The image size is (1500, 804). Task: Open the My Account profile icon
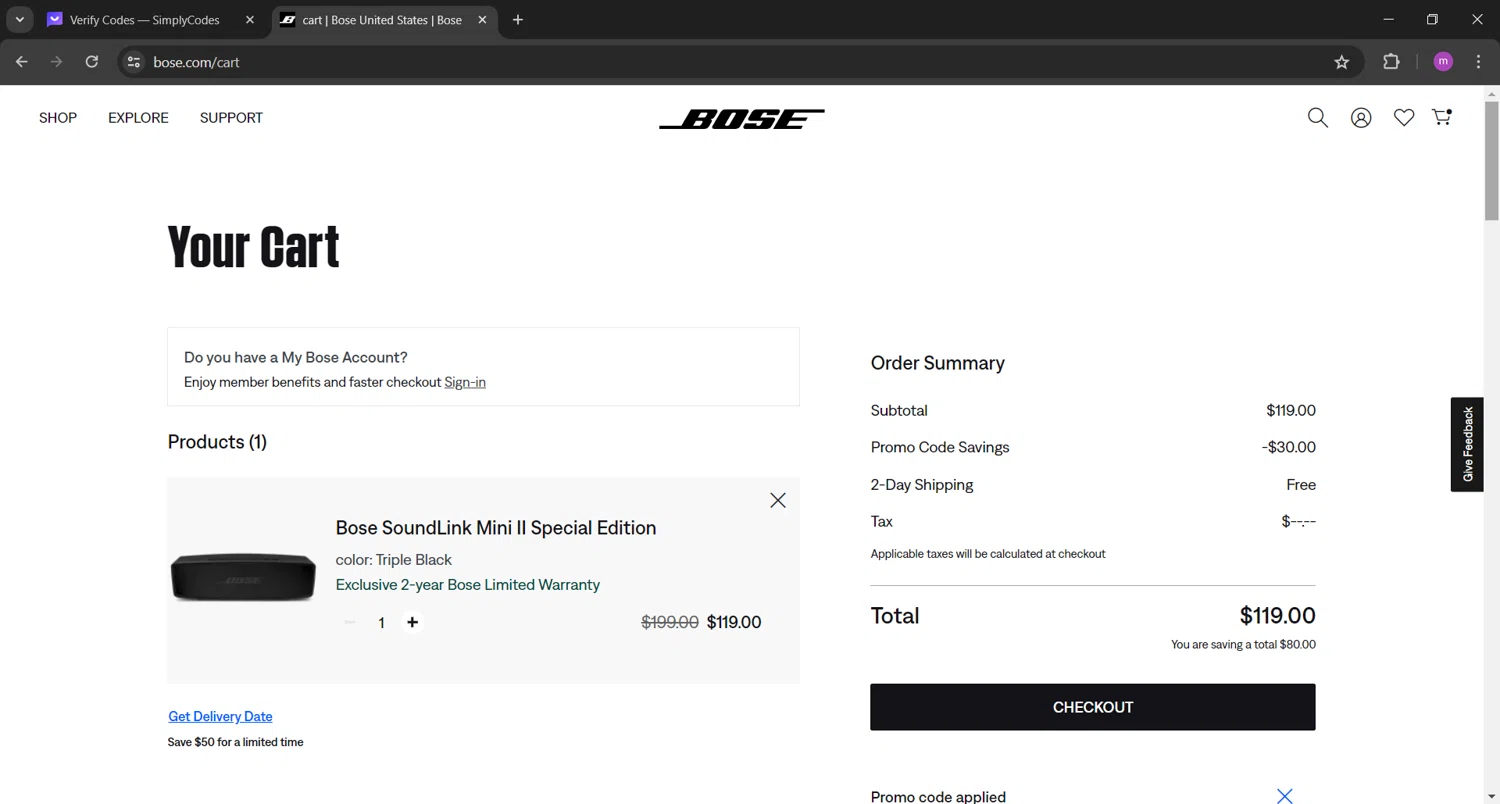(1361, 118)
